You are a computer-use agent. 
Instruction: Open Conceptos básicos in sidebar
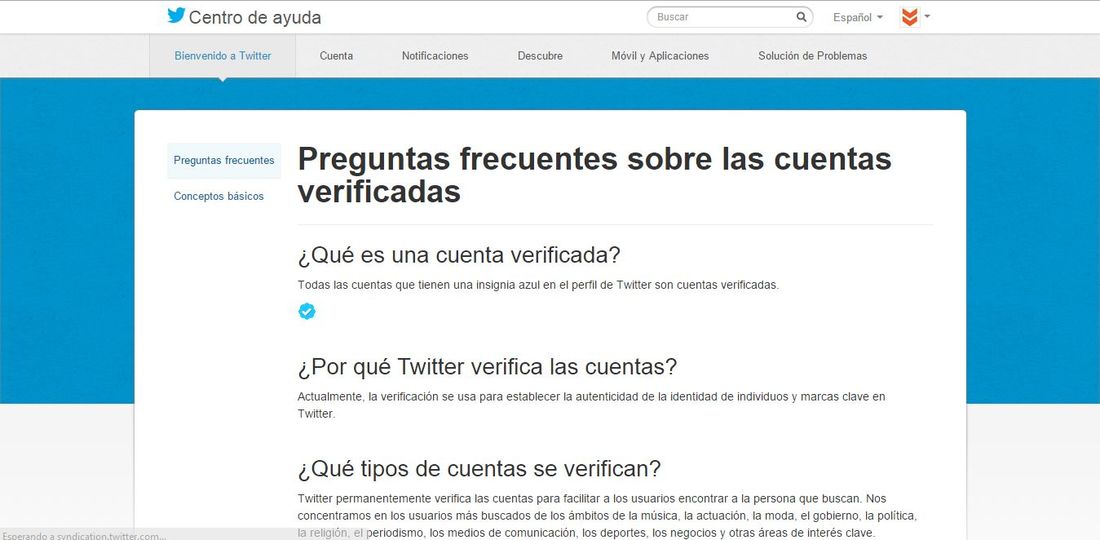coord(219,196)
